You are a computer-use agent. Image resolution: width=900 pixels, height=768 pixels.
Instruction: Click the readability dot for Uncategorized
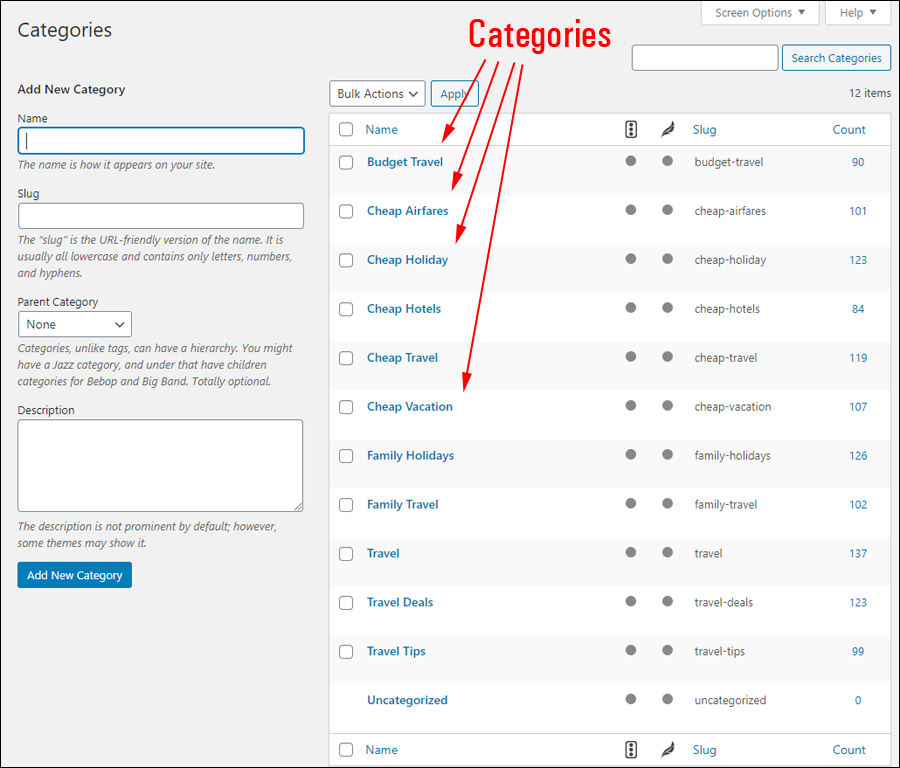point(668,699)
